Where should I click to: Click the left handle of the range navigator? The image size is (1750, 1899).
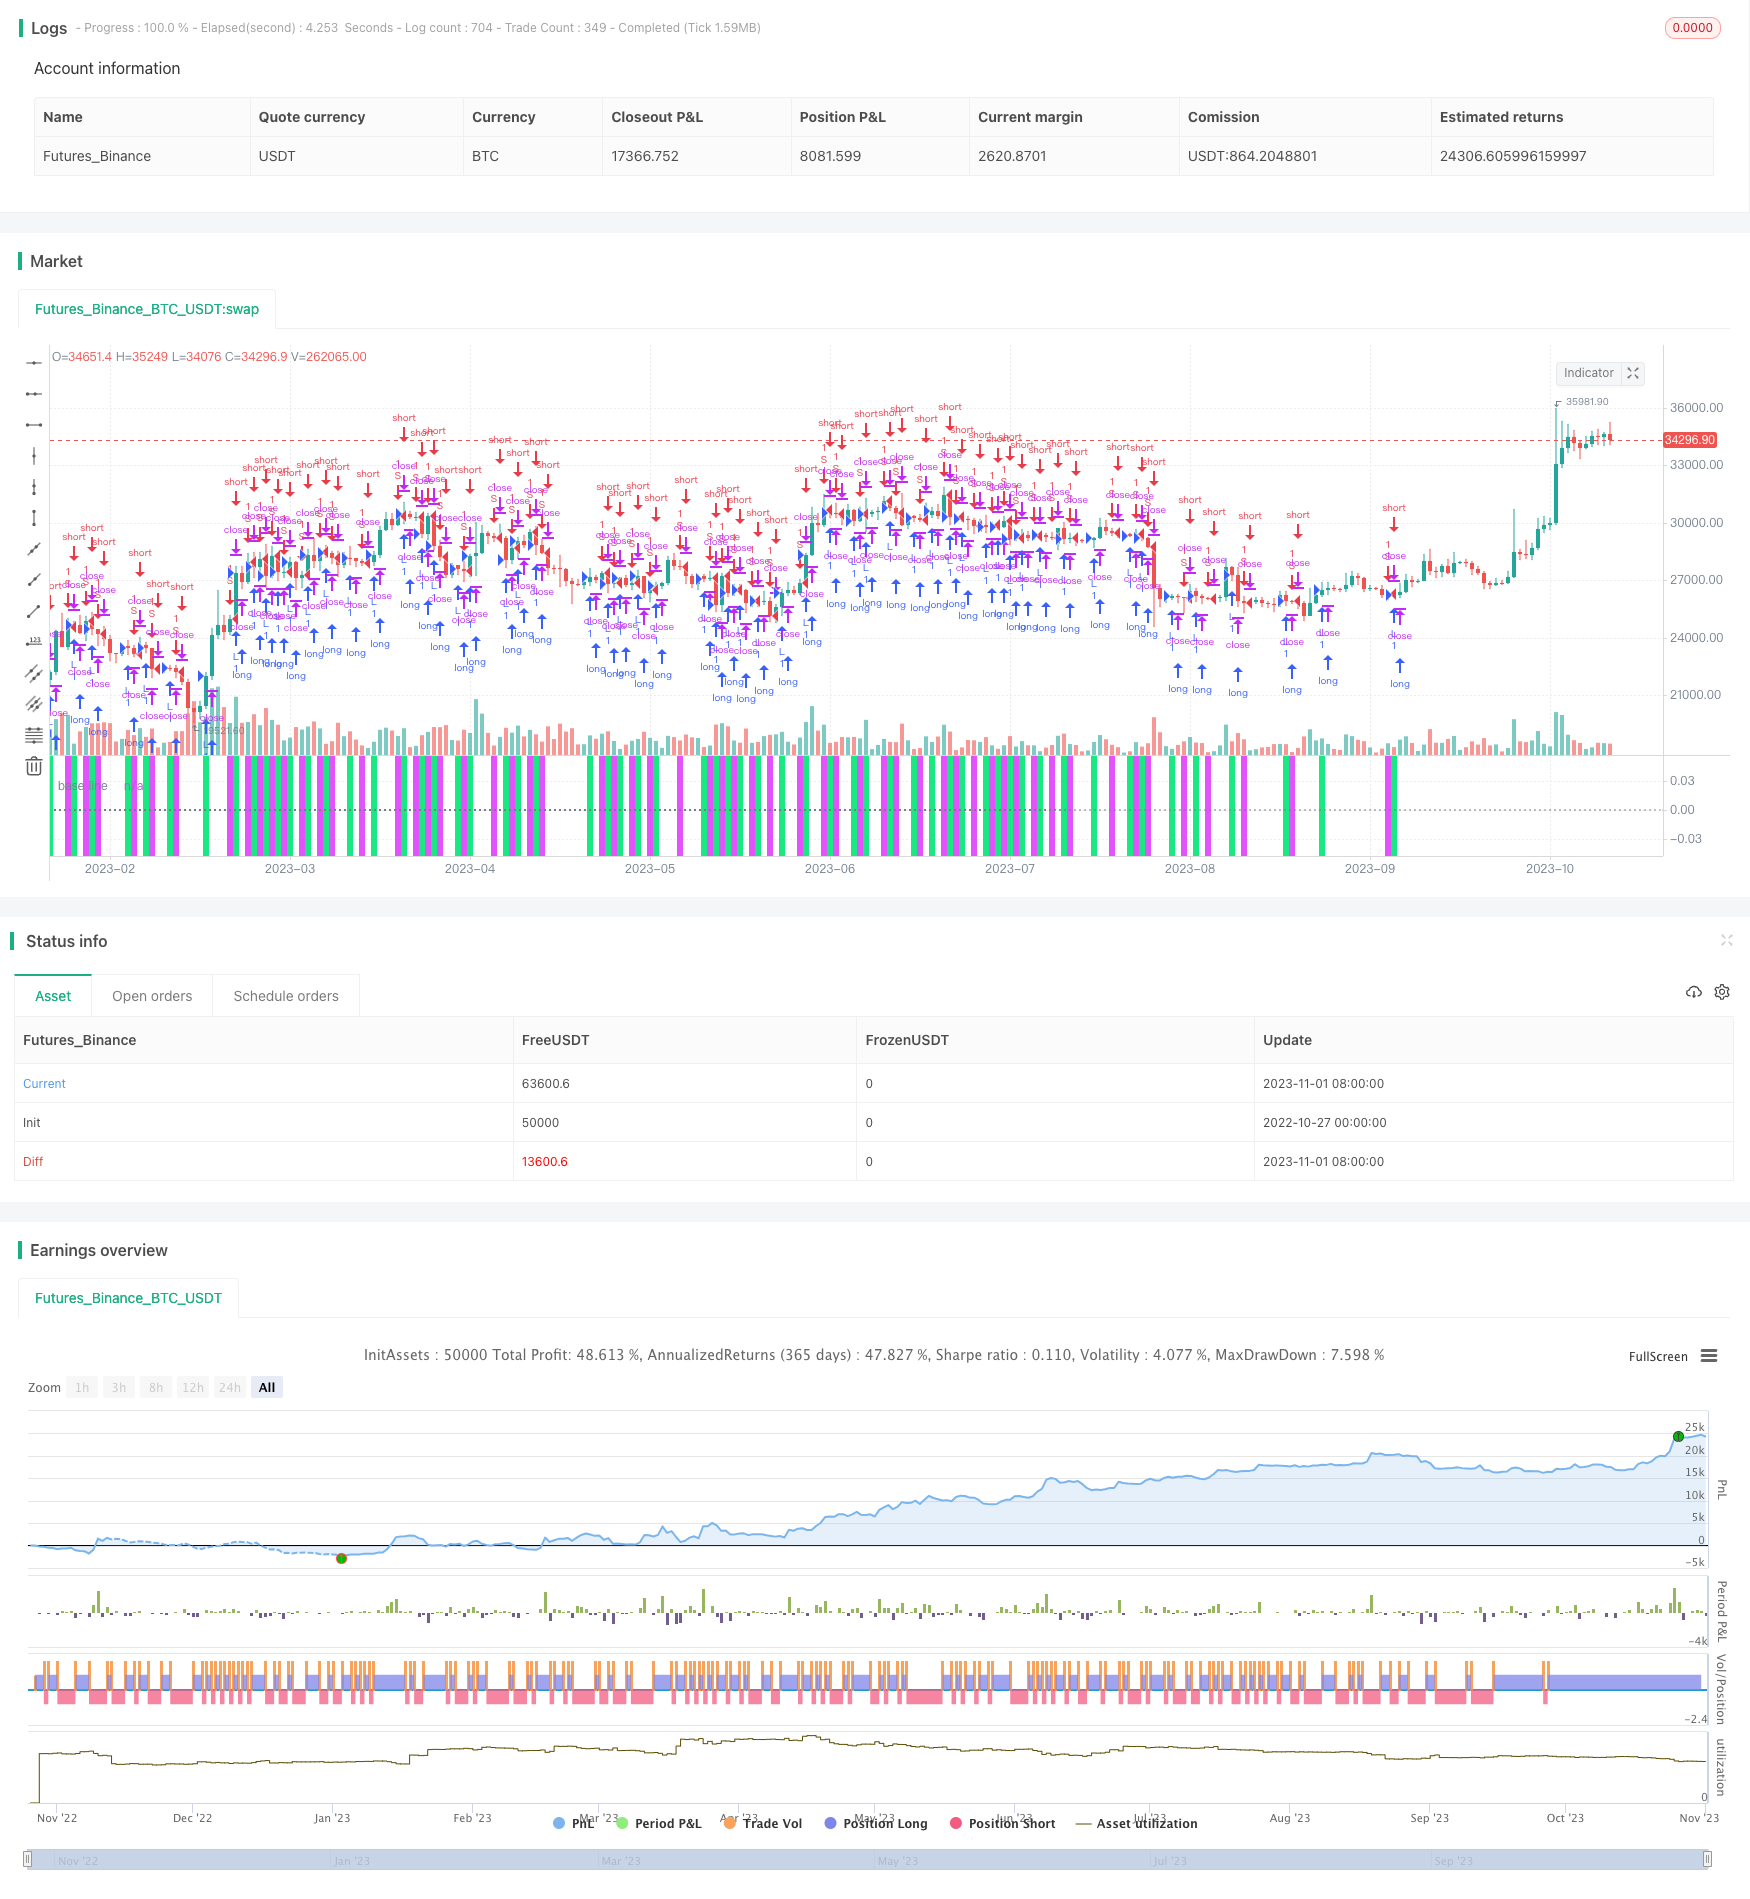(x=28, y=1859)
